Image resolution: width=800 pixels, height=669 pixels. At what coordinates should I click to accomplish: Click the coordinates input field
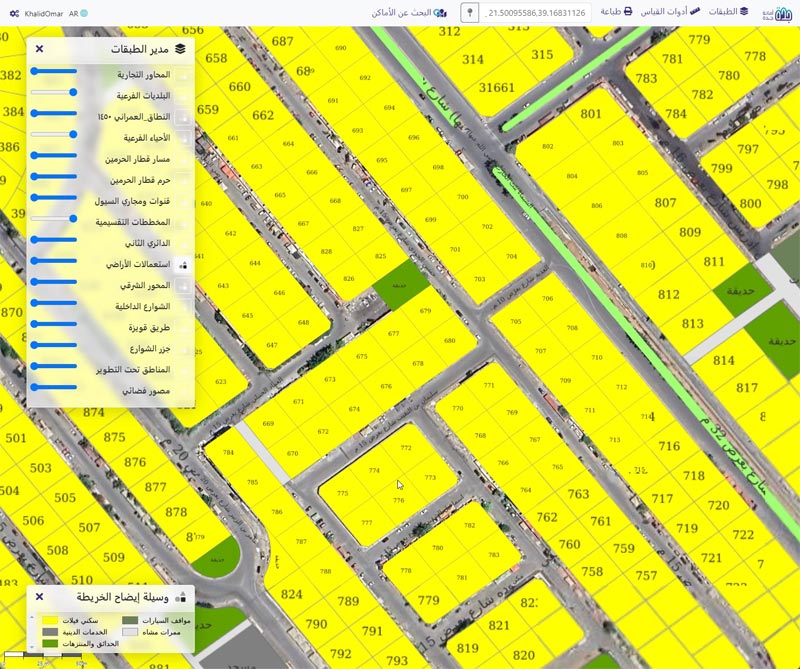click(x=535, y=13)
